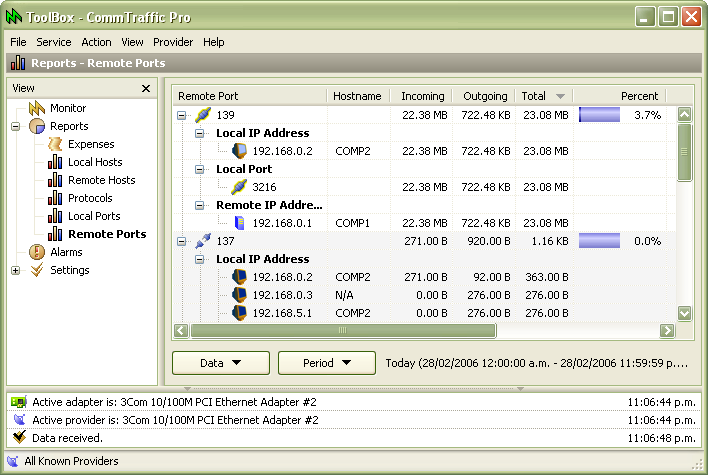The width and height of the screenshot is (708, 475).
Task: Click the Reports header bar chart icon
Action: [18, 63]
